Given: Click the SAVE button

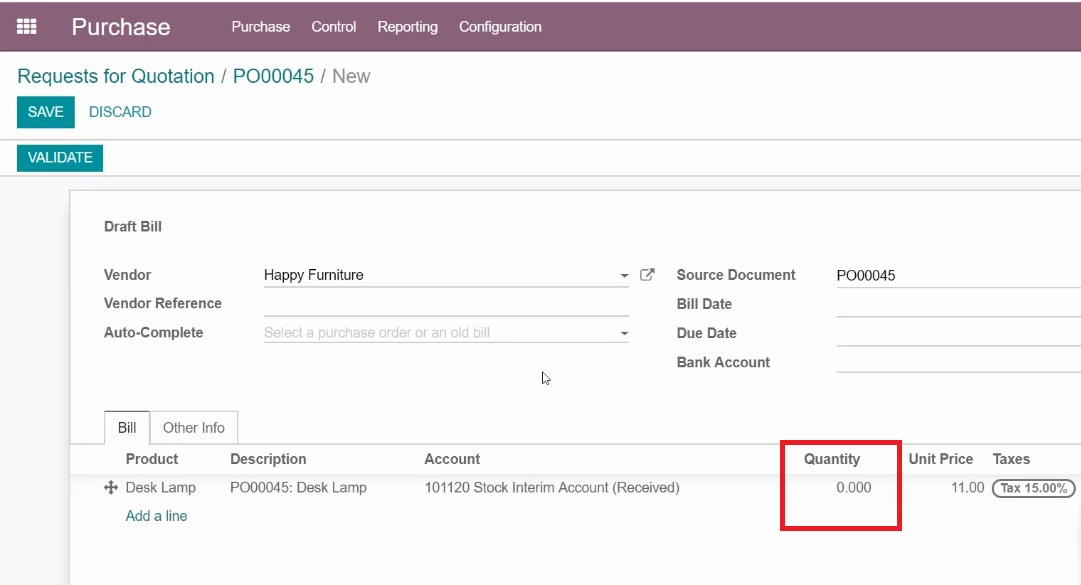Looking at the screenshot, I should [x=46, y=112].
